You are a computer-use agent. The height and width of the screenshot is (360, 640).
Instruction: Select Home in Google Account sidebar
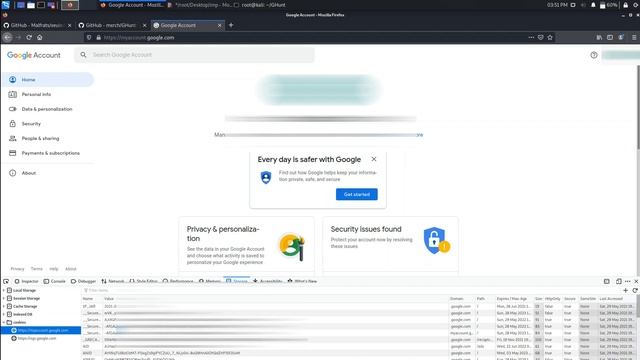(48, 80)
